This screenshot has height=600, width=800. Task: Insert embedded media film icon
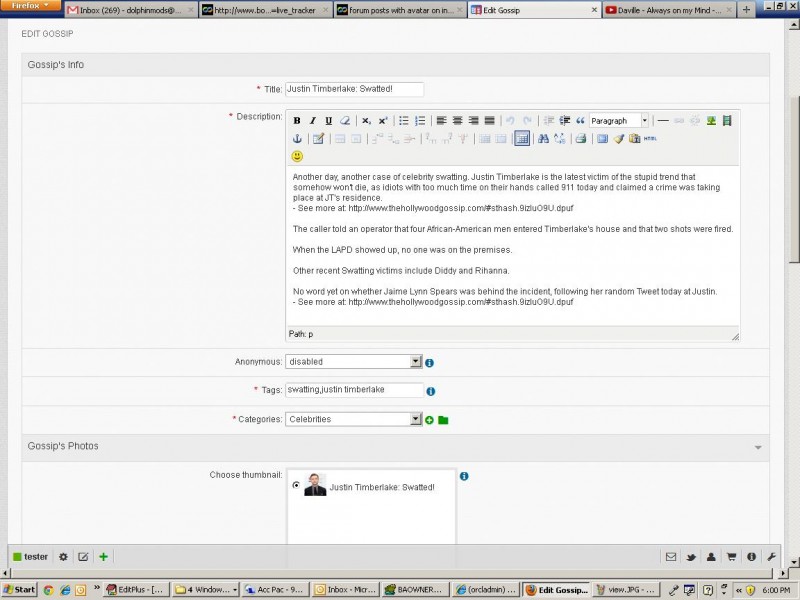727,121
